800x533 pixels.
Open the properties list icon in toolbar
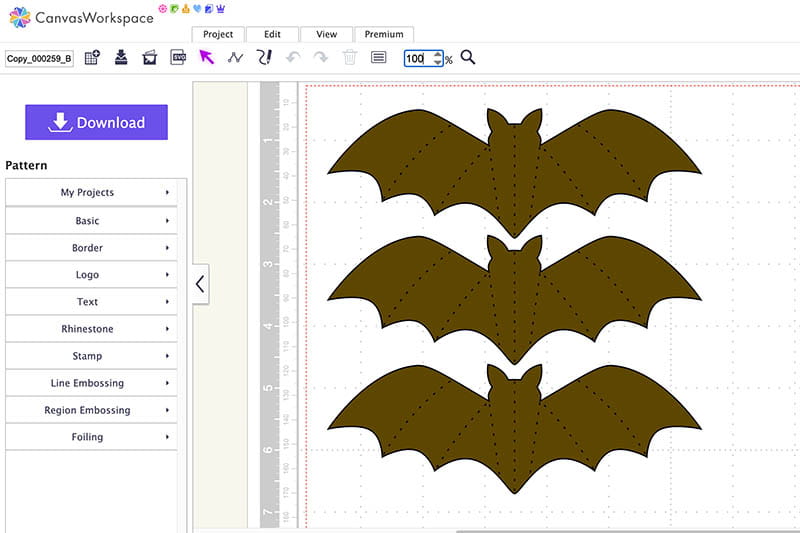(x=379, y=58)
